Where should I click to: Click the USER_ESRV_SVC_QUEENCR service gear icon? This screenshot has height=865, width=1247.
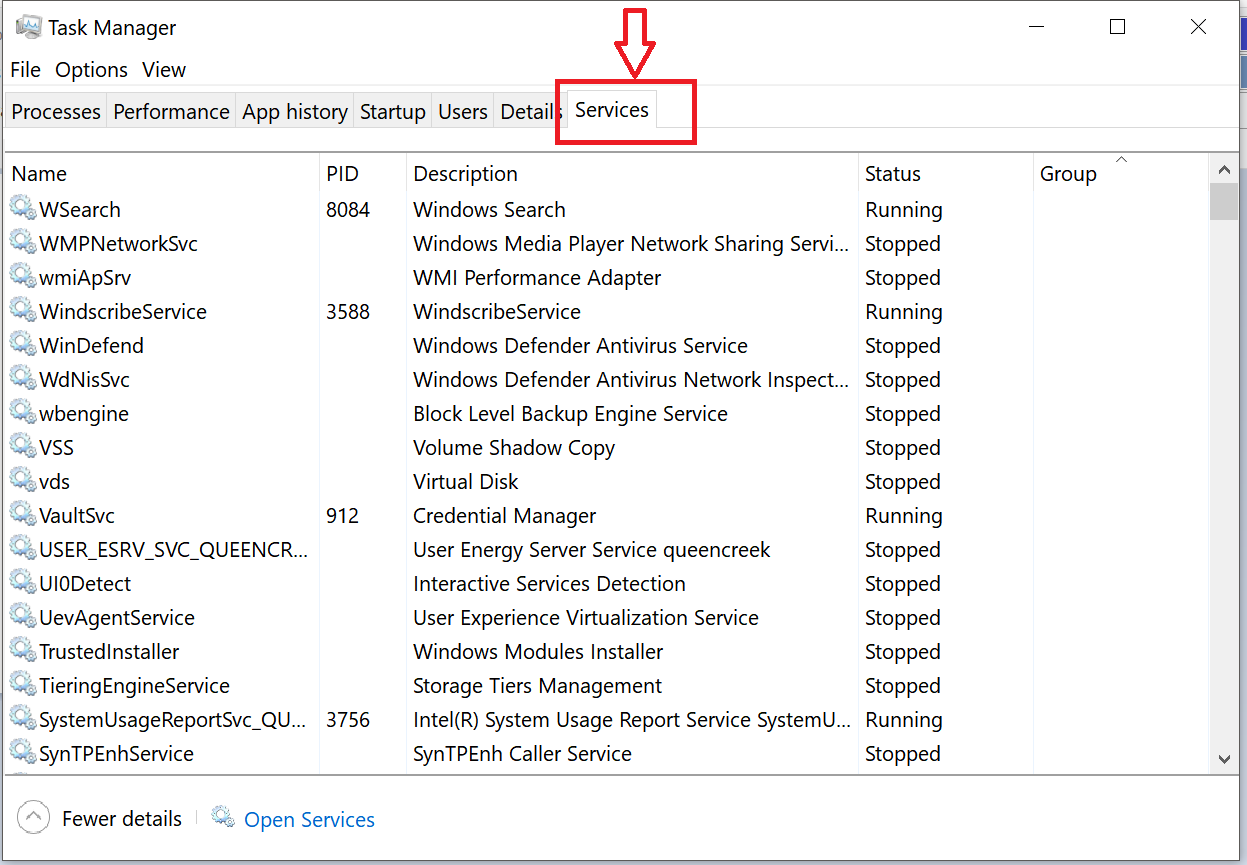[x=23, y=549]
